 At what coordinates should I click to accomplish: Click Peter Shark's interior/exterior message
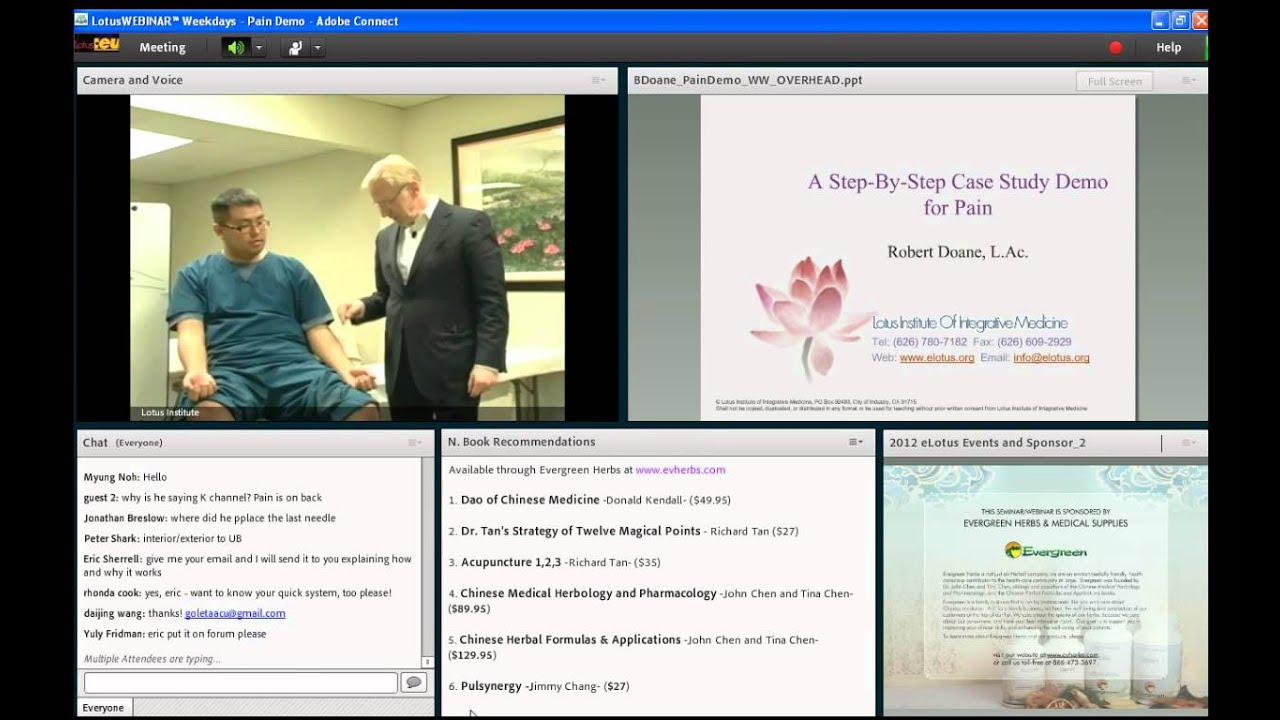pos(162,538)
